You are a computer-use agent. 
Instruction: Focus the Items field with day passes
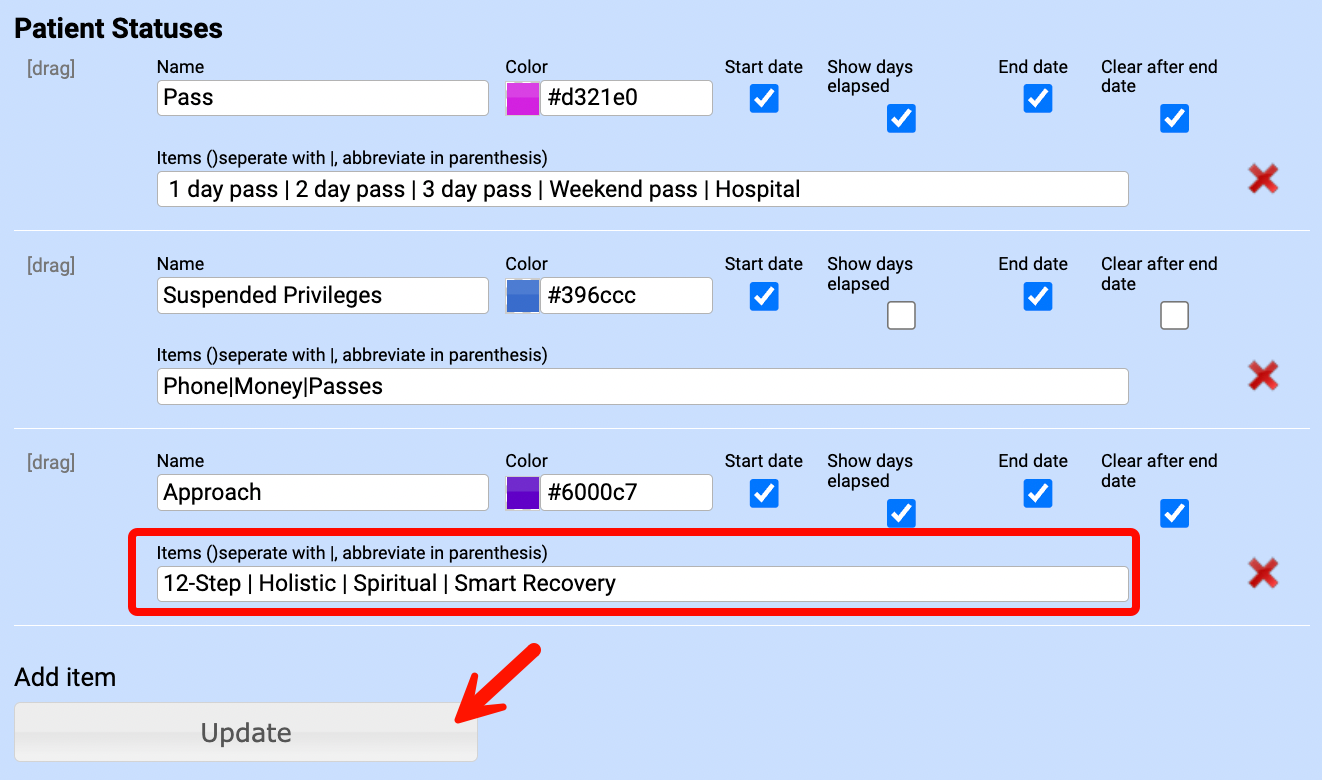point(642,190)
